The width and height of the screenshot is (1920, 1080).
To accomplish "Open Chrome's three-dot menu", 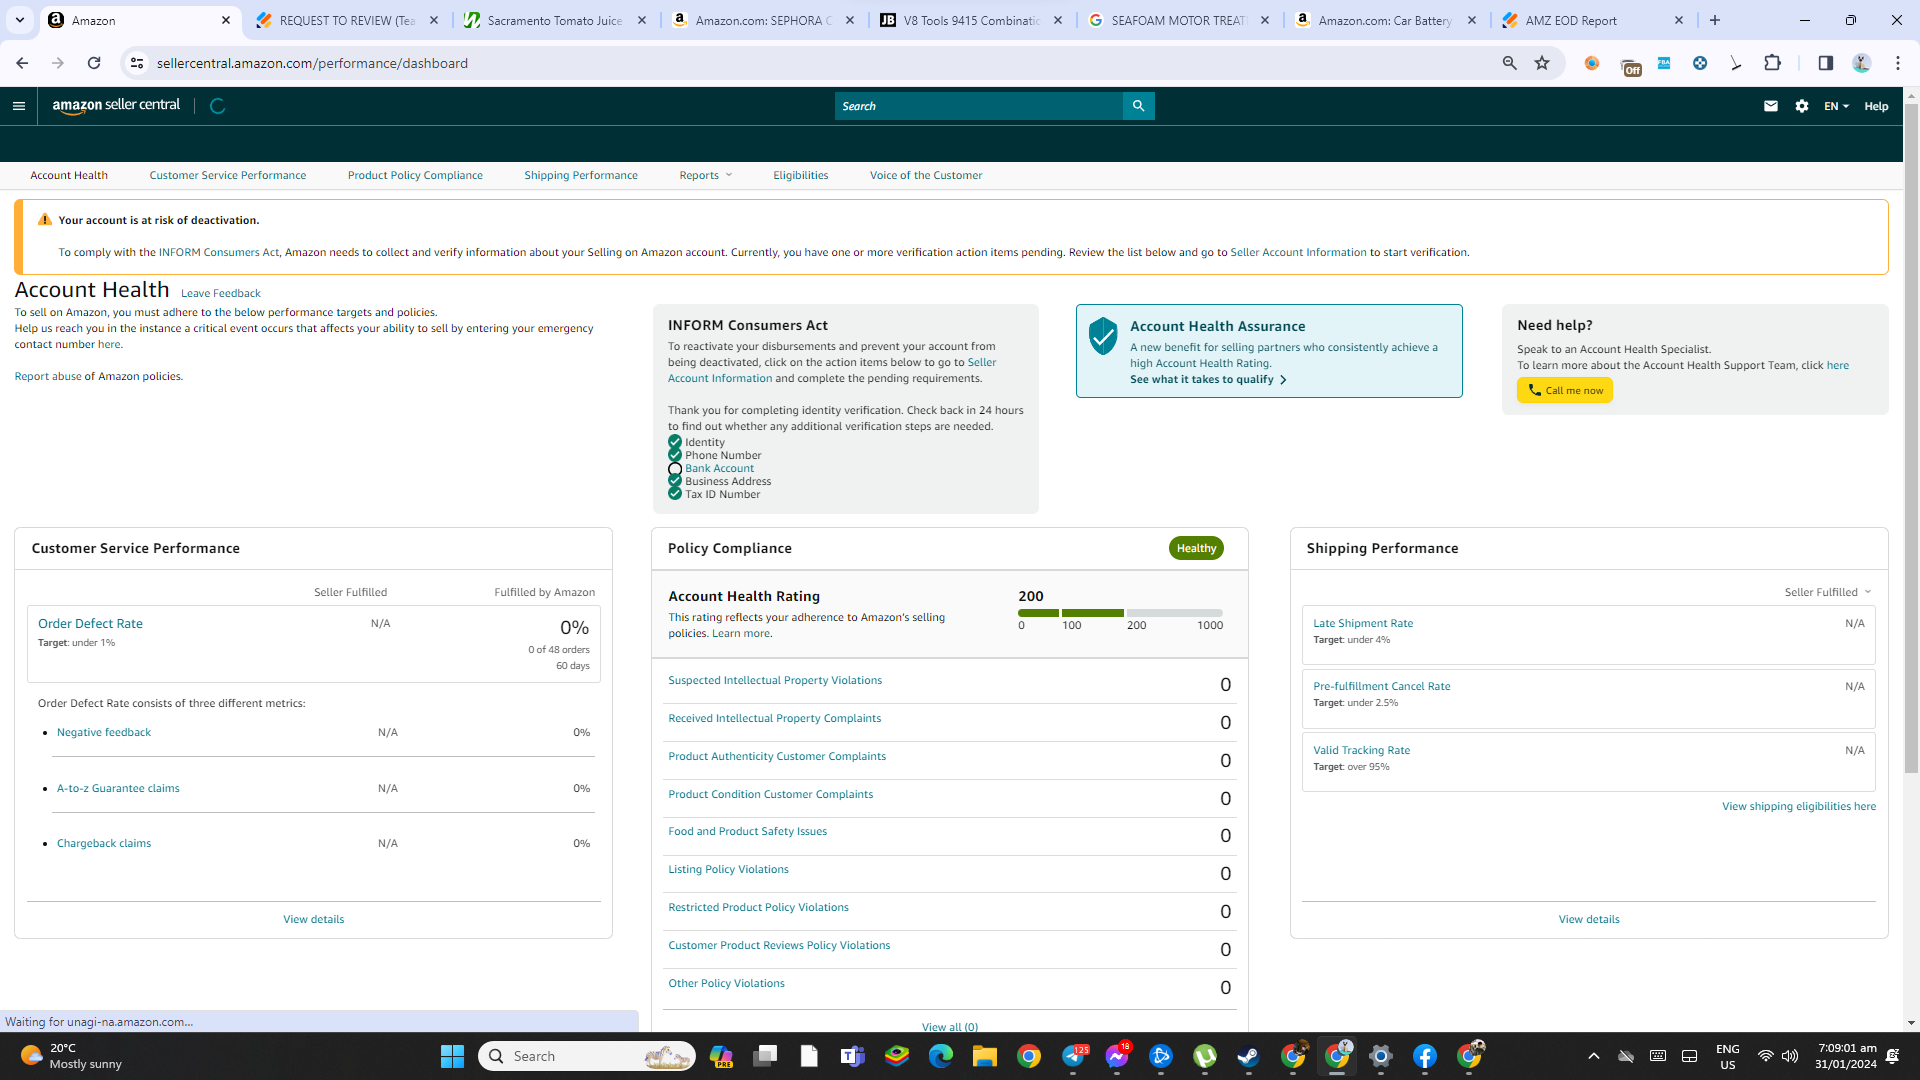I will (1898, 63).
